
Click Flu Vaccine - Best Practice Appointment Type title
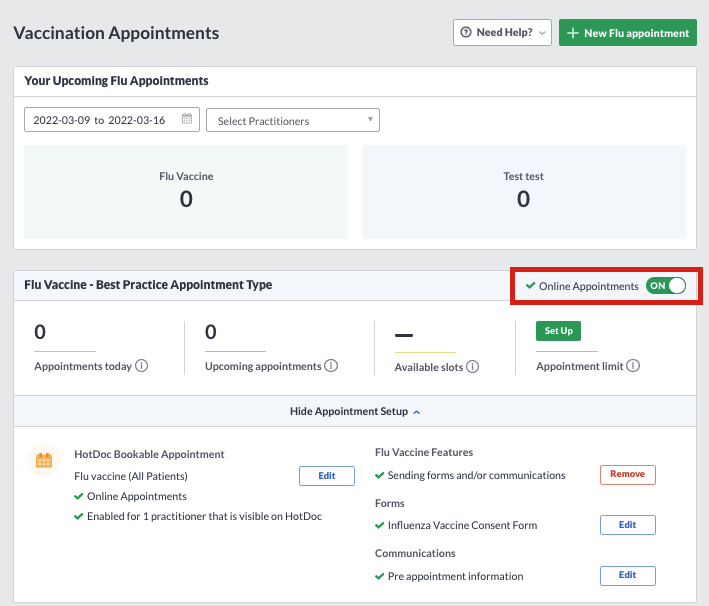coord(148,284)
